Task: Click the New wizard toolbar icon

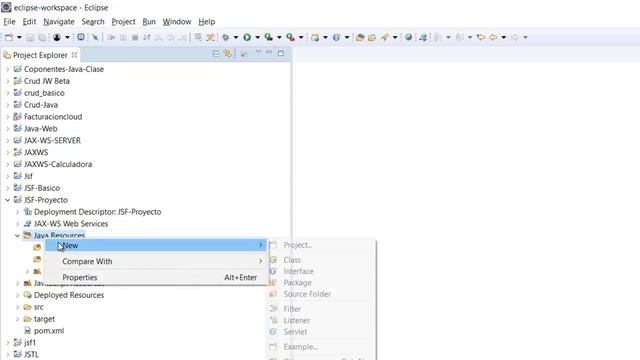Action: tap(9, 37)
